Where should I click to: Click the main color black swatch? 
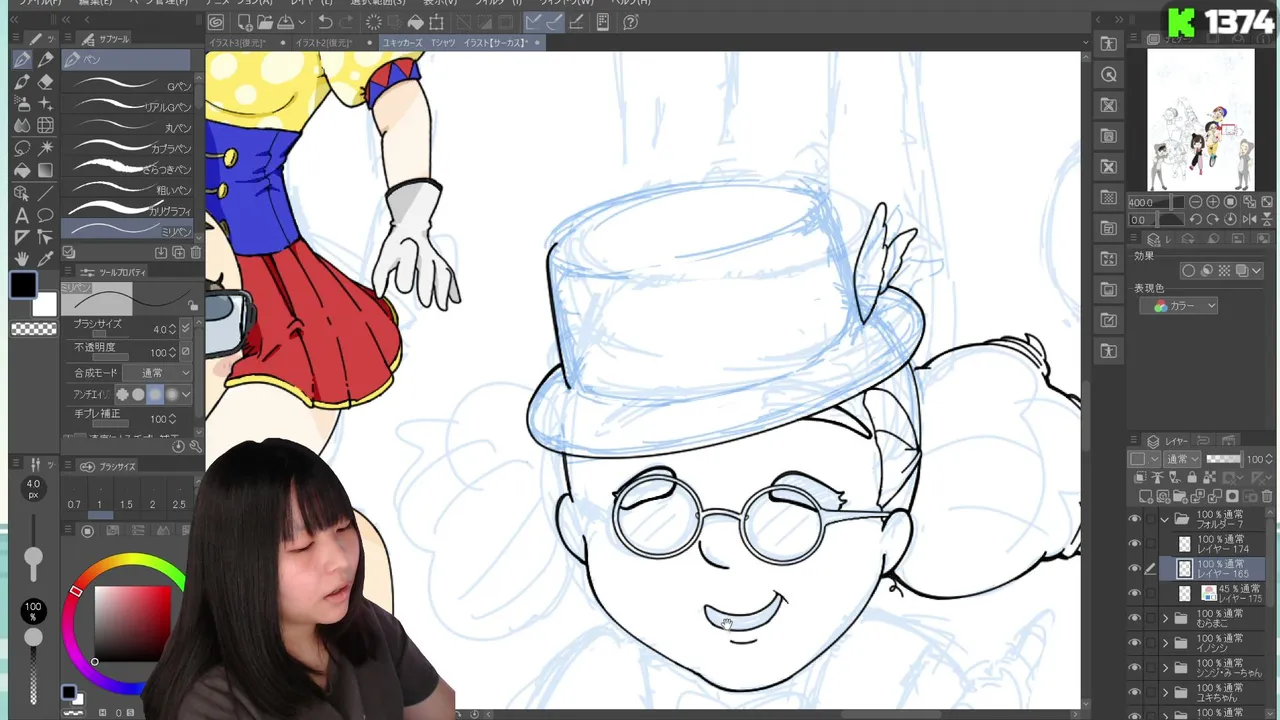tap(23, 286)
